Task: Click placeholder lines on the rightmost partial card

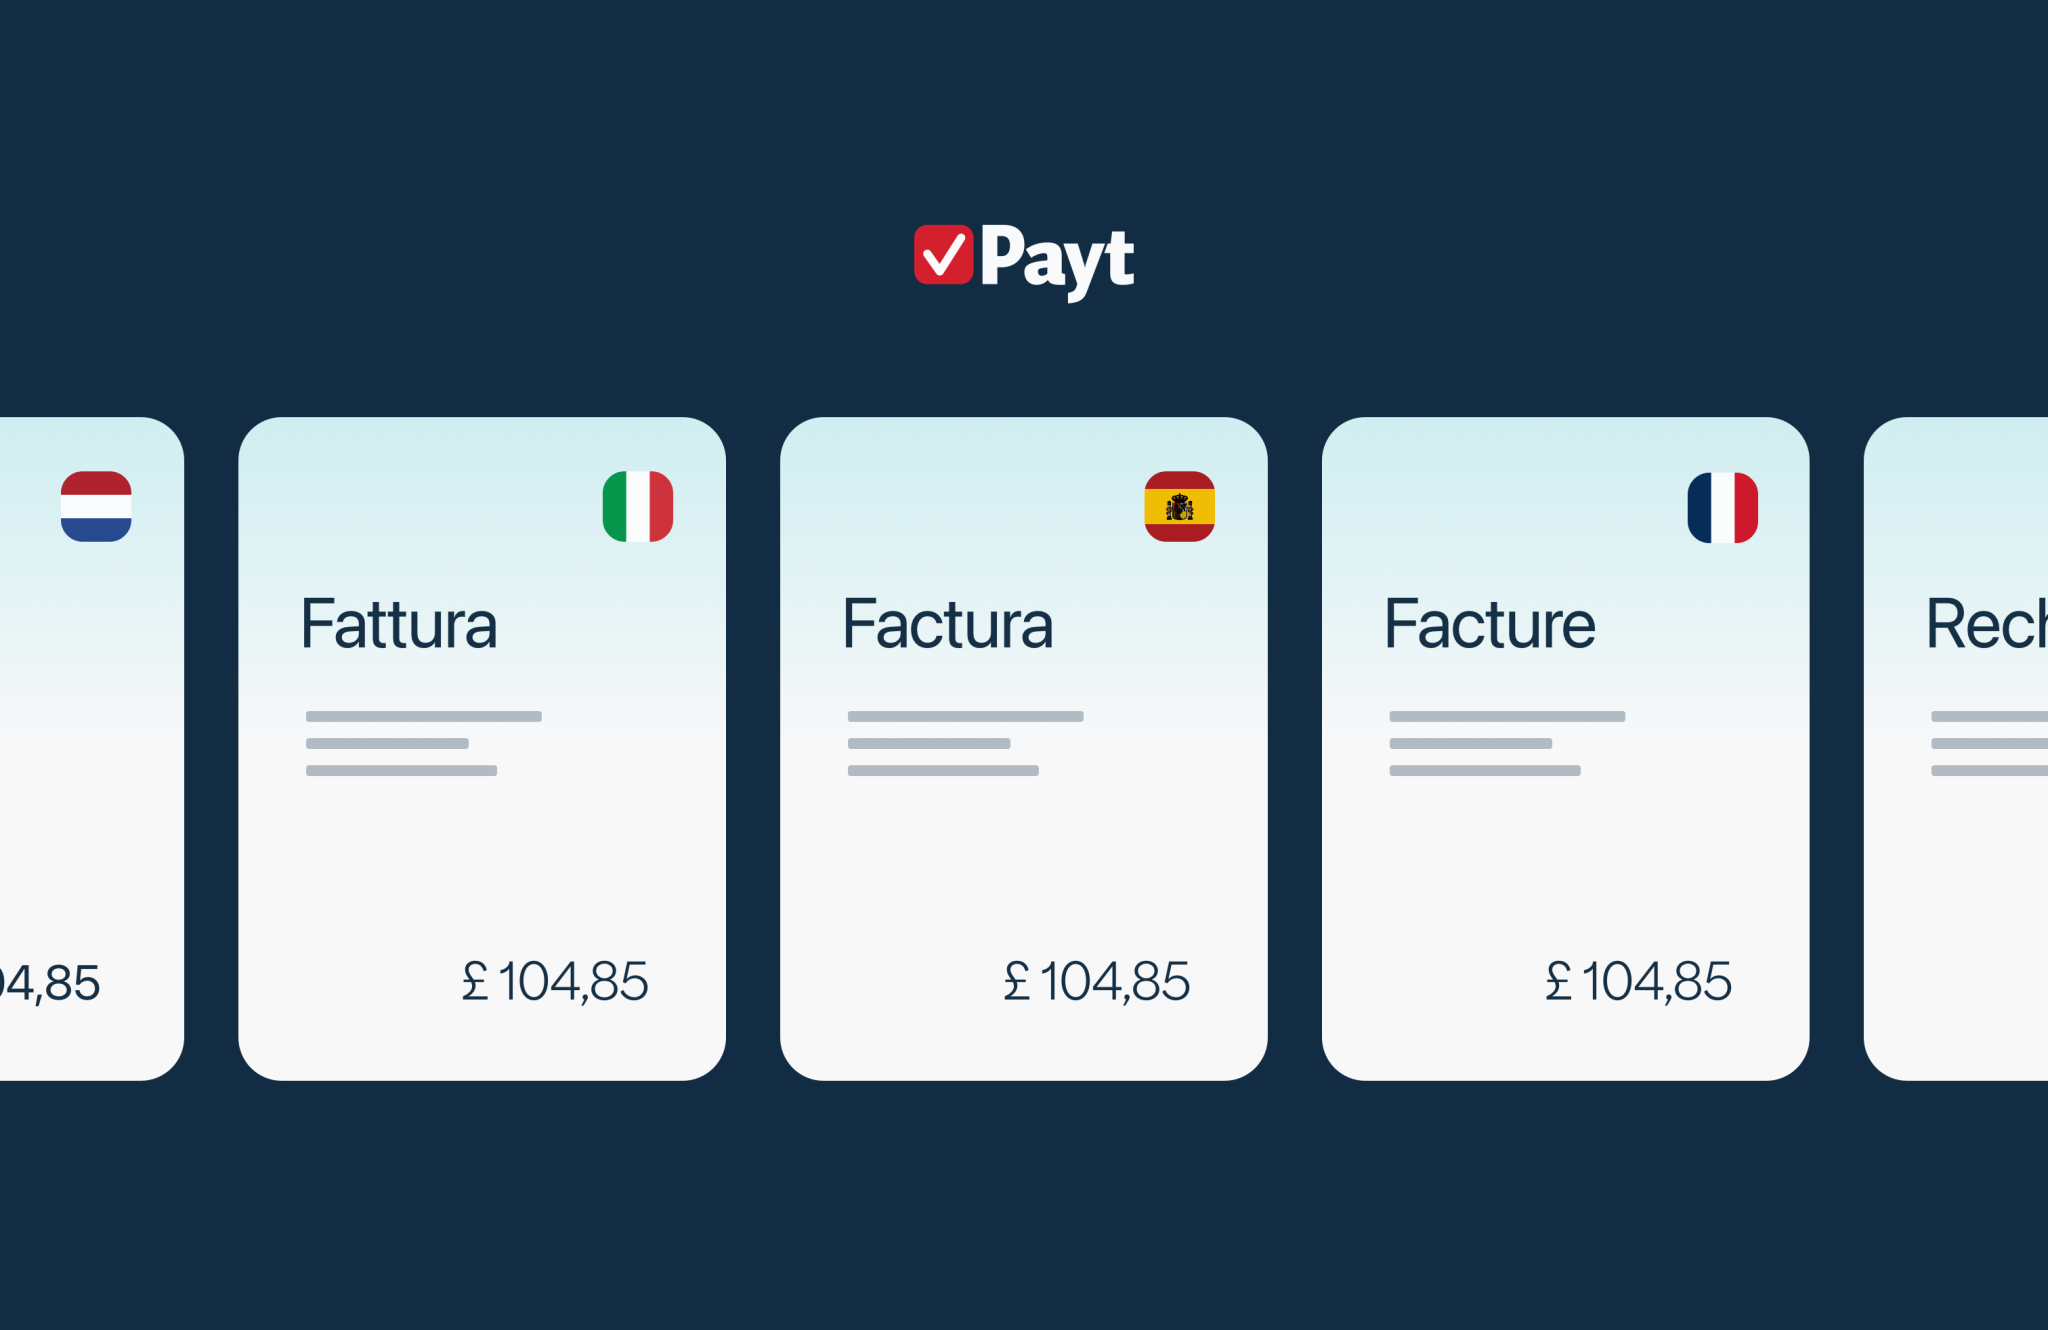Action: 1989,743
